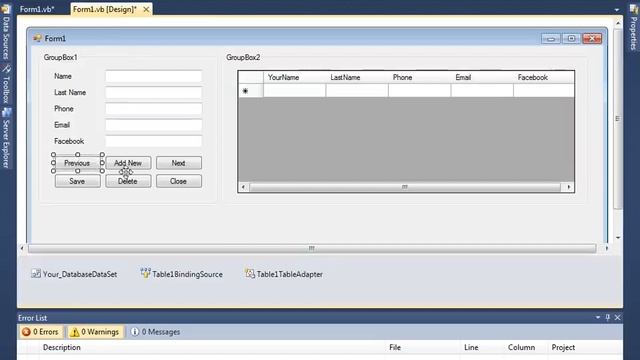Click the Phone text box
Image resolution: width=640 pixels, height=360 pixels.
tap(153, 109)
